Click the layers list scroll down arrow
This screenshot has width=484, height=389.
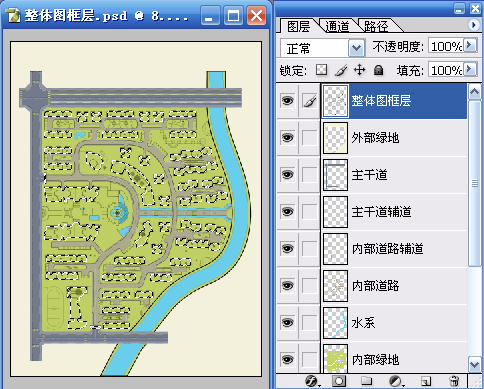475,364
